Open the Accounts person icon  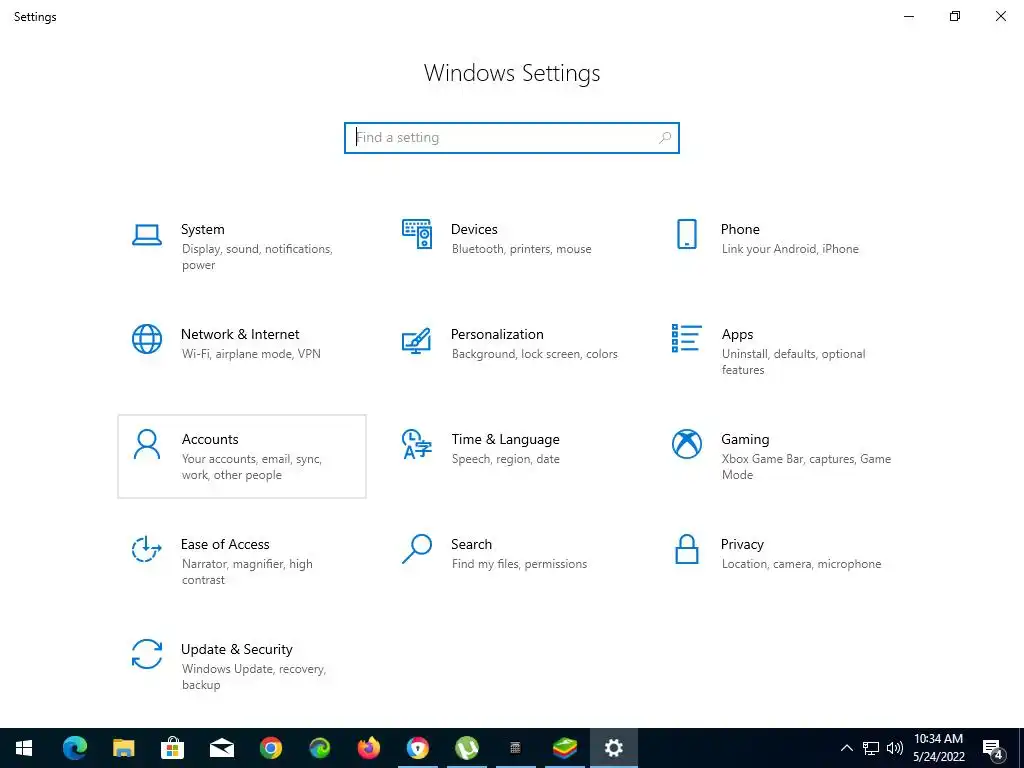tap(147, 445)
